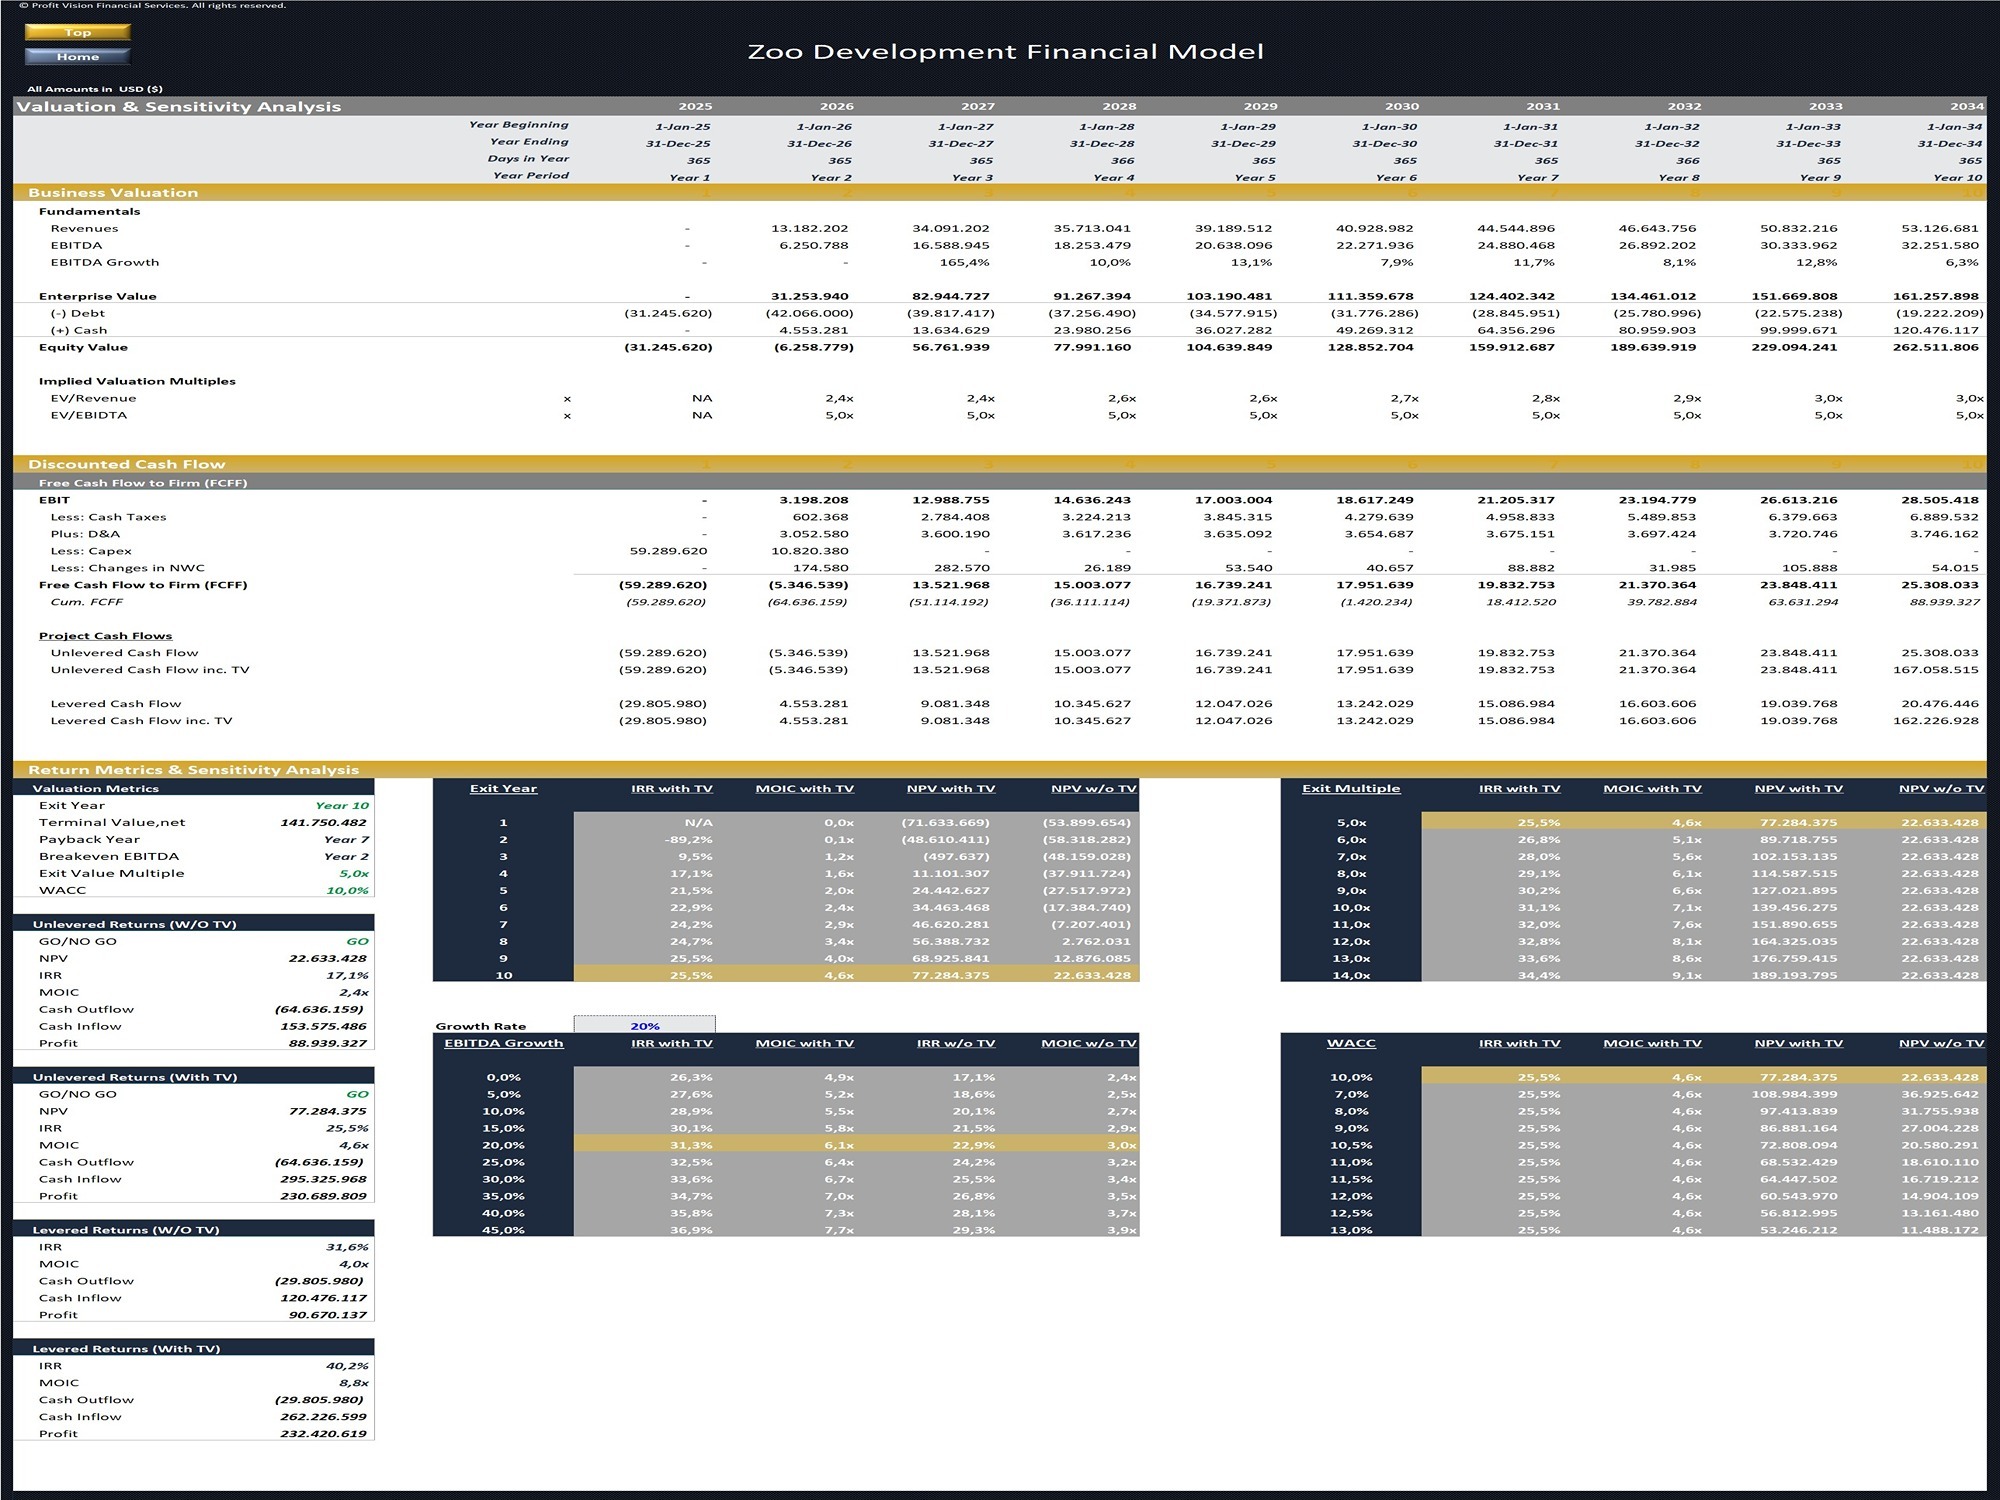Click the Return Metrics & Sensitivity Analysis header

(194, 770)
